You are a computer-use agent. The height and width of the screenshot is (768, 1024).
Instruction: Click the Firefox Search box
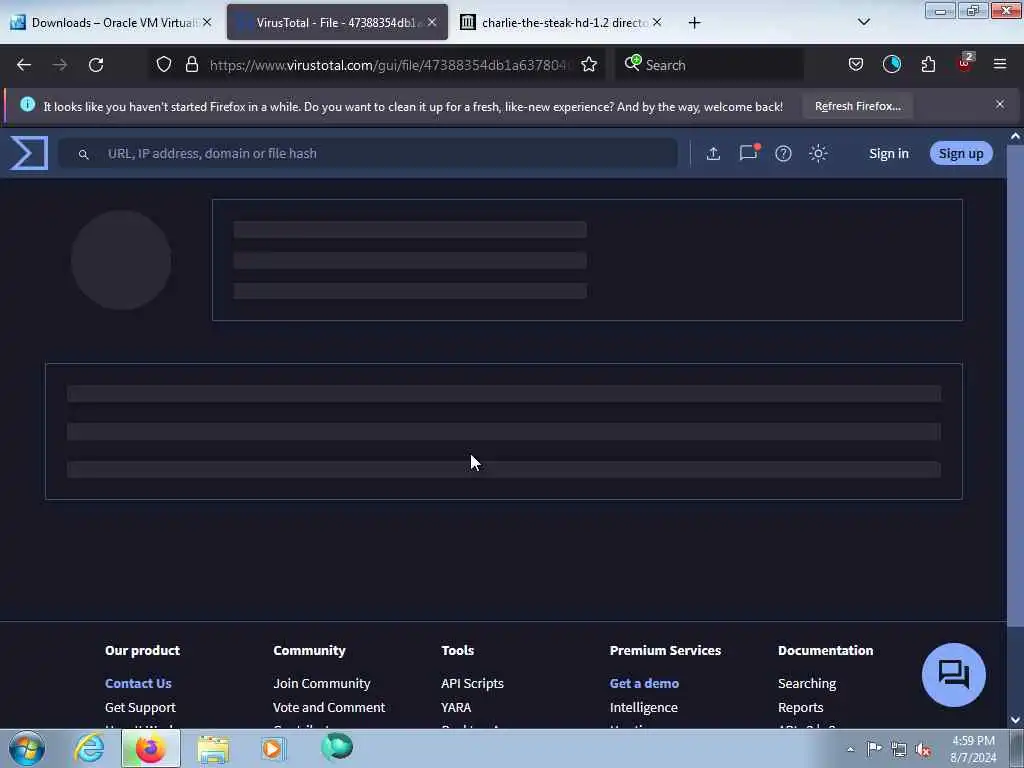click(709, 65)
